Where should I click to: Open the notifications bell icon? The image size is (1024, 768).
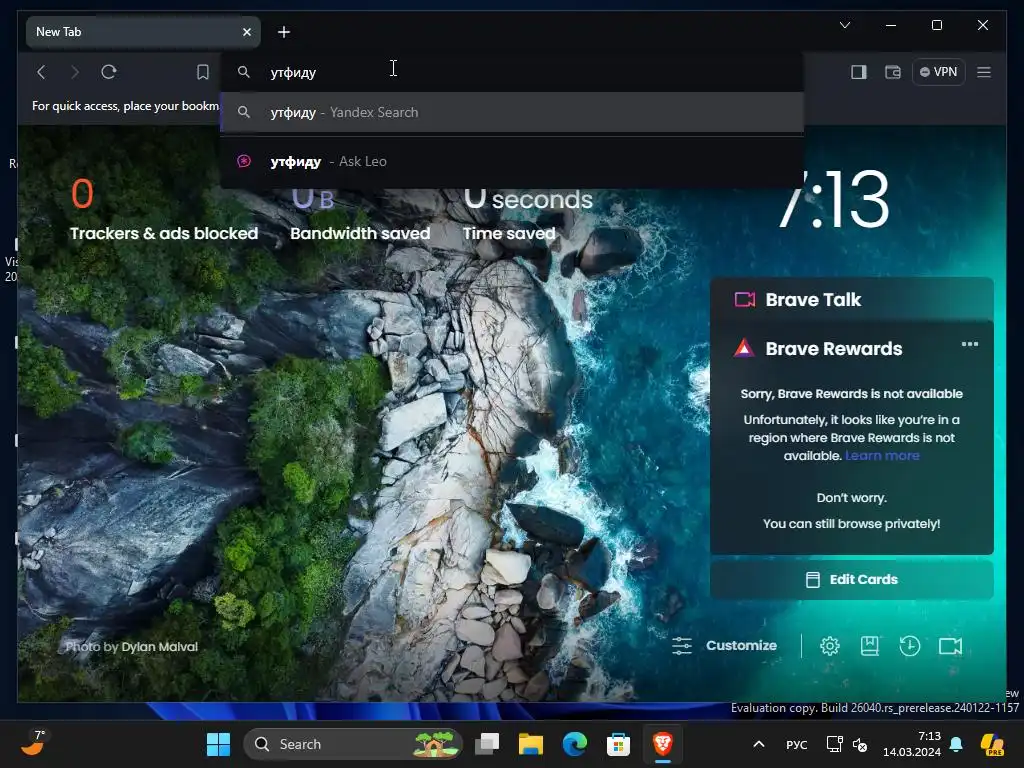[956, 744]
